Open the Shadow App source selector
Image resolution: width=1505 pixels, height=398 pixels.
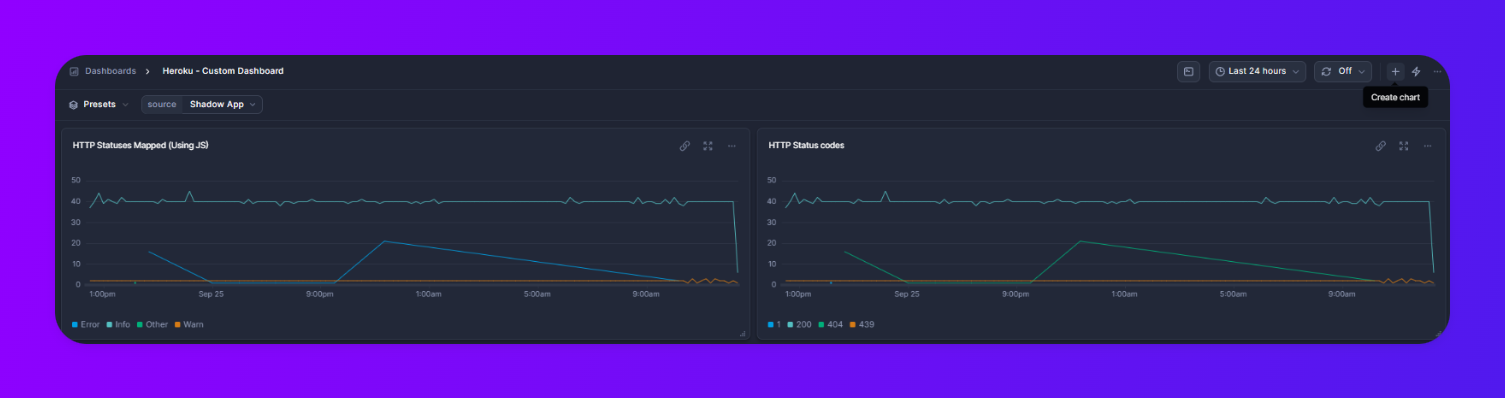tap(223, 104)
